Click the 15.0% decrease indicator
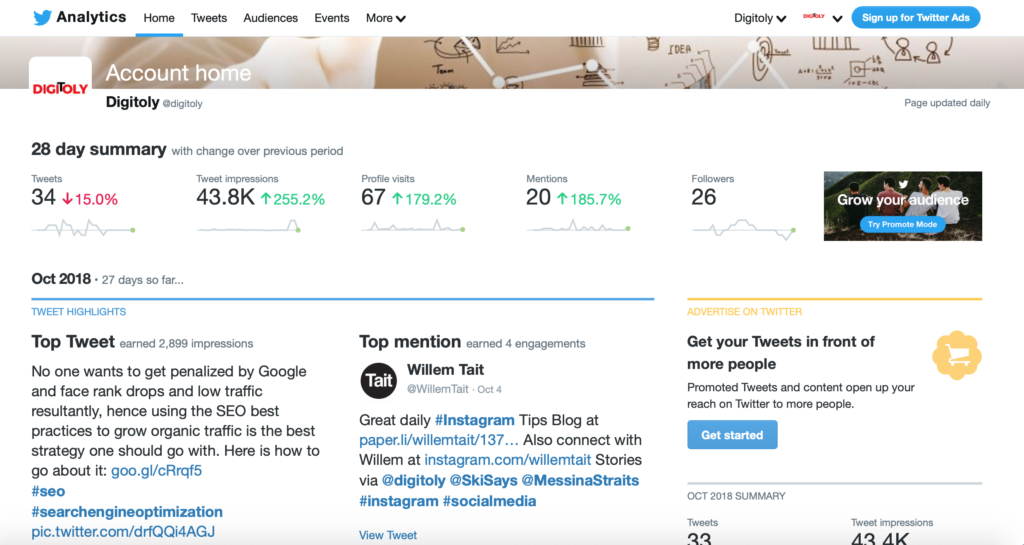This screenshot has height=545, width=1024. pos(90,200)
